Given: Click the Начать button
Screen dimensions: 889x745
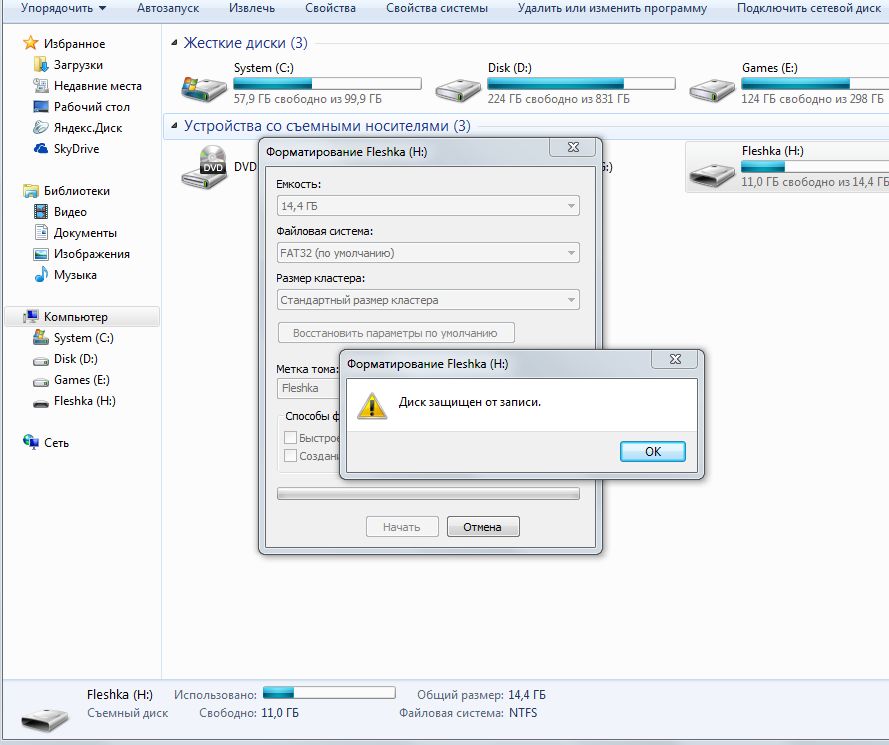Looking at the screenshot, I should 402,527.
